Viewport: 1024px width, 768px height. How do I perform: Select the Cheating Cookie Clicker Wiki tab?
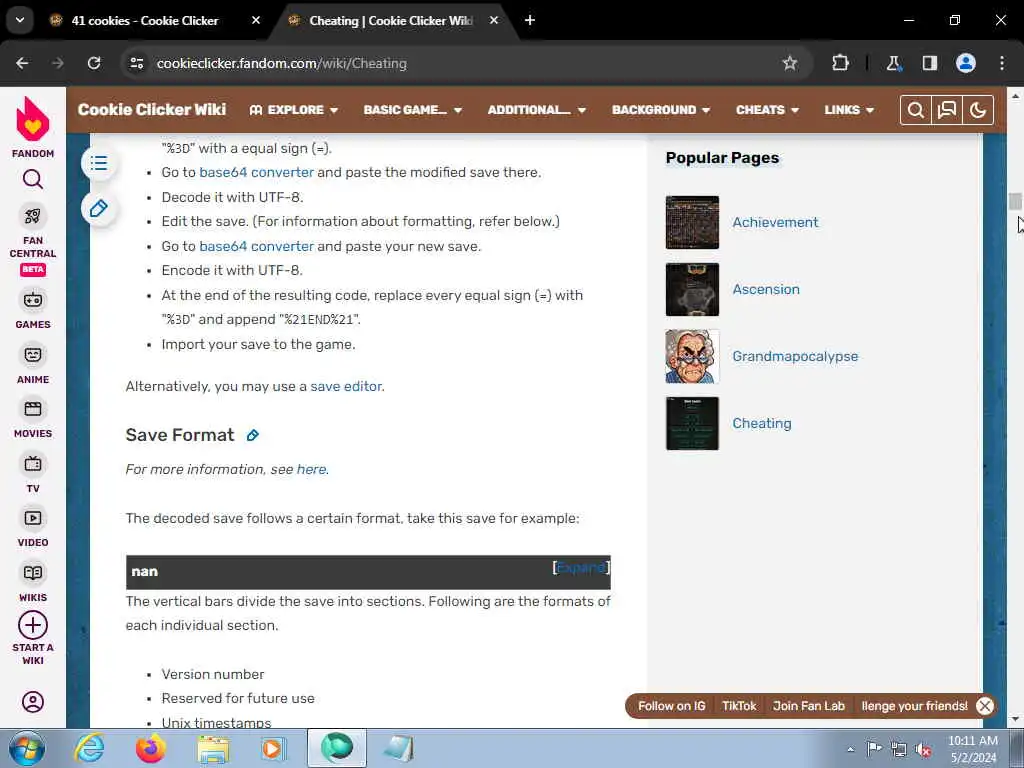tap(390, 20)
